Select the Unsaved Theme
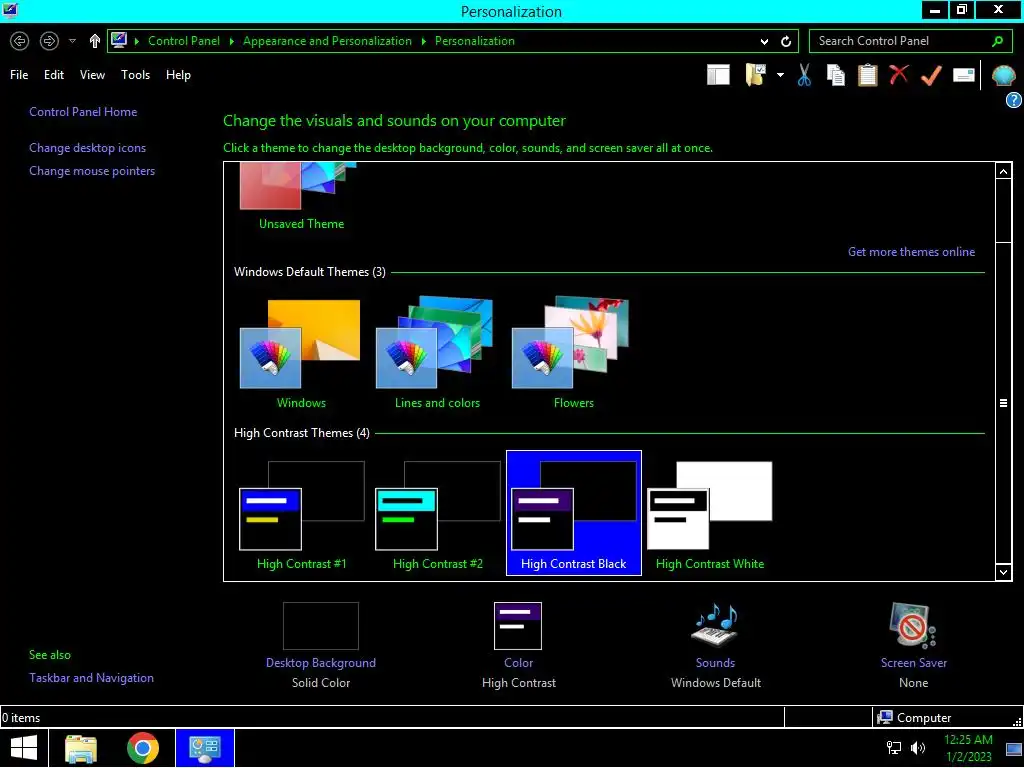The image size is (1024, 768). pos(301,197)
